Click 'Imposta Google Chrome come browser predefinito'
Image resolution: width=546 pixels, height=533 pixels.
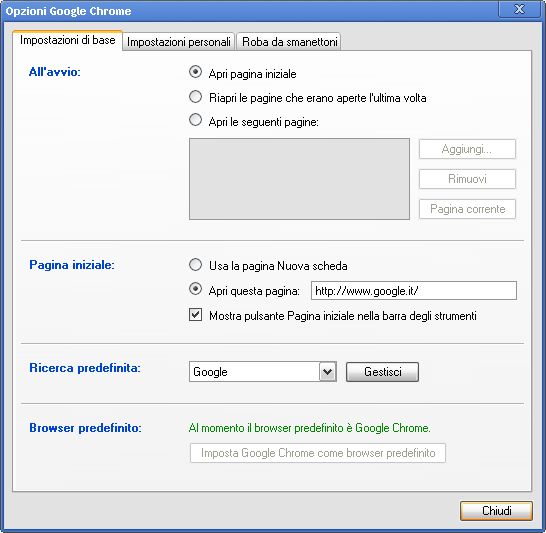pos(318,453)
